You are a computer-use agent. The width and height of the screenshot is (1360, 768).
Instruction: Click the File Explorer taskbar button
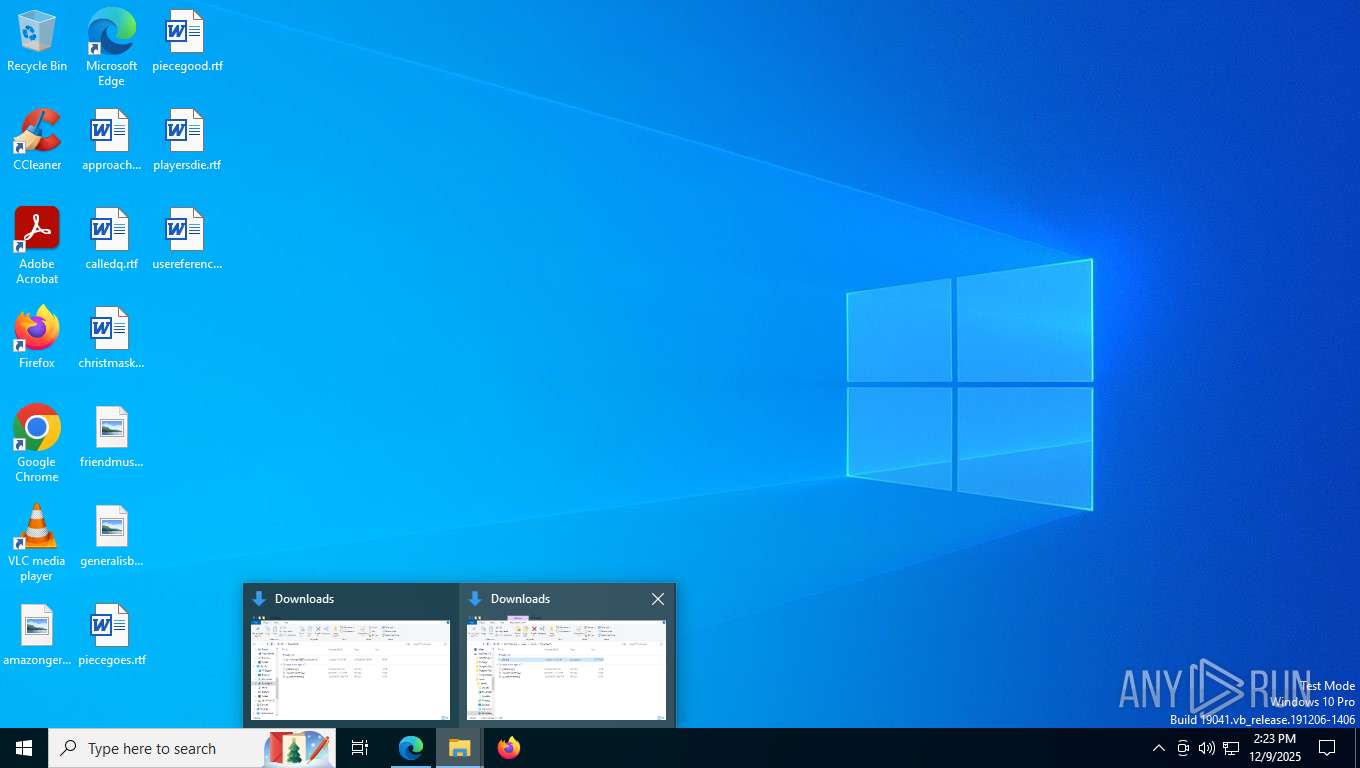tap(459, 748)
